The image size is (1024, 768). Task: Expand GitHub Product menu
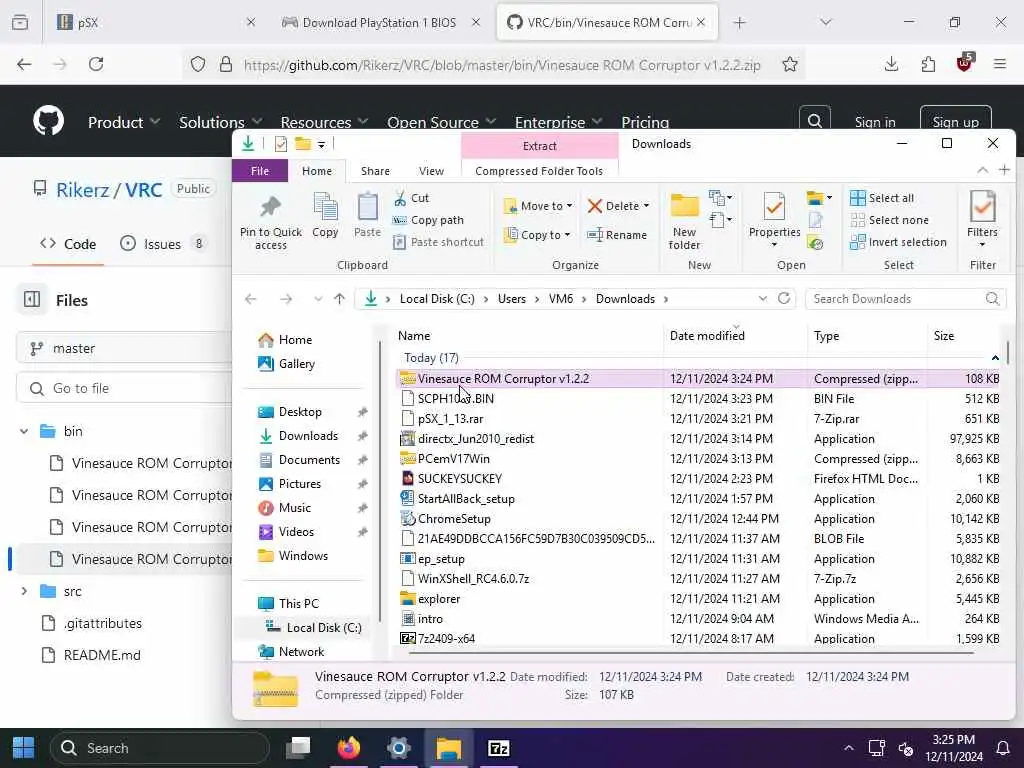(123, 122)
